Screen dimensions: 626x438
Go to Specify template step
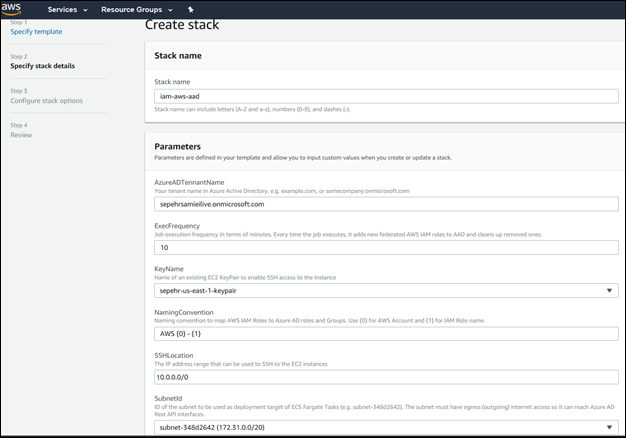(x=36, y=32)
